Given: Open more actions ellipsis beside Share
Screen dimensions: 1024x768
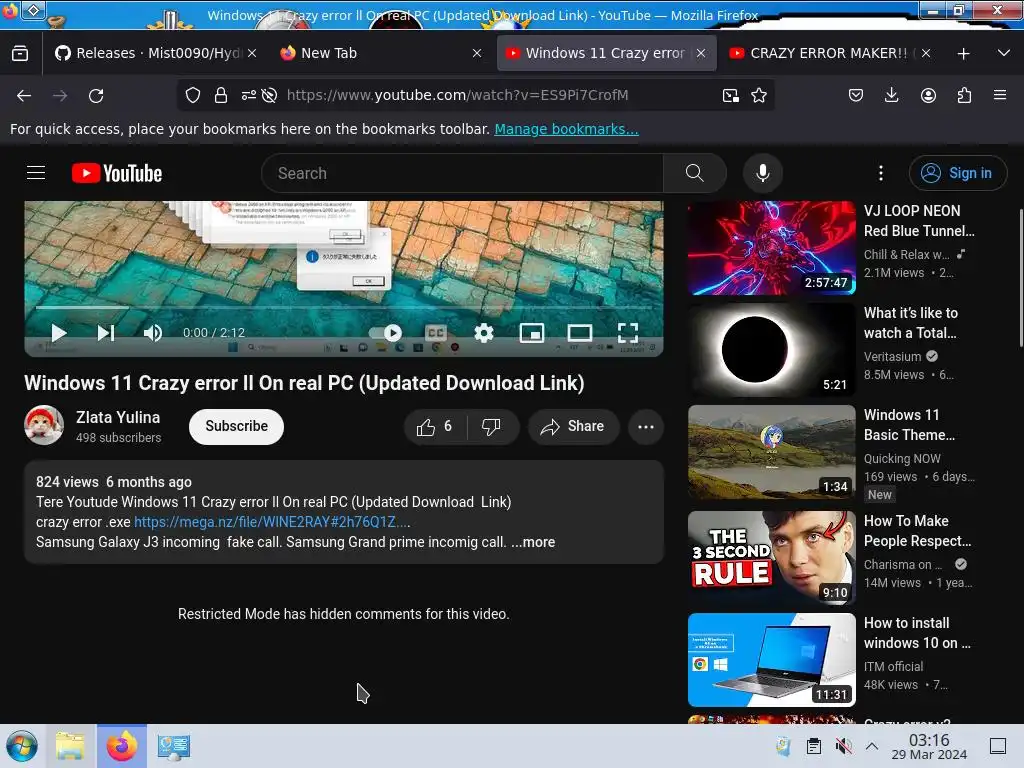Looking at the screenshot, I should [x=646, y=427].
